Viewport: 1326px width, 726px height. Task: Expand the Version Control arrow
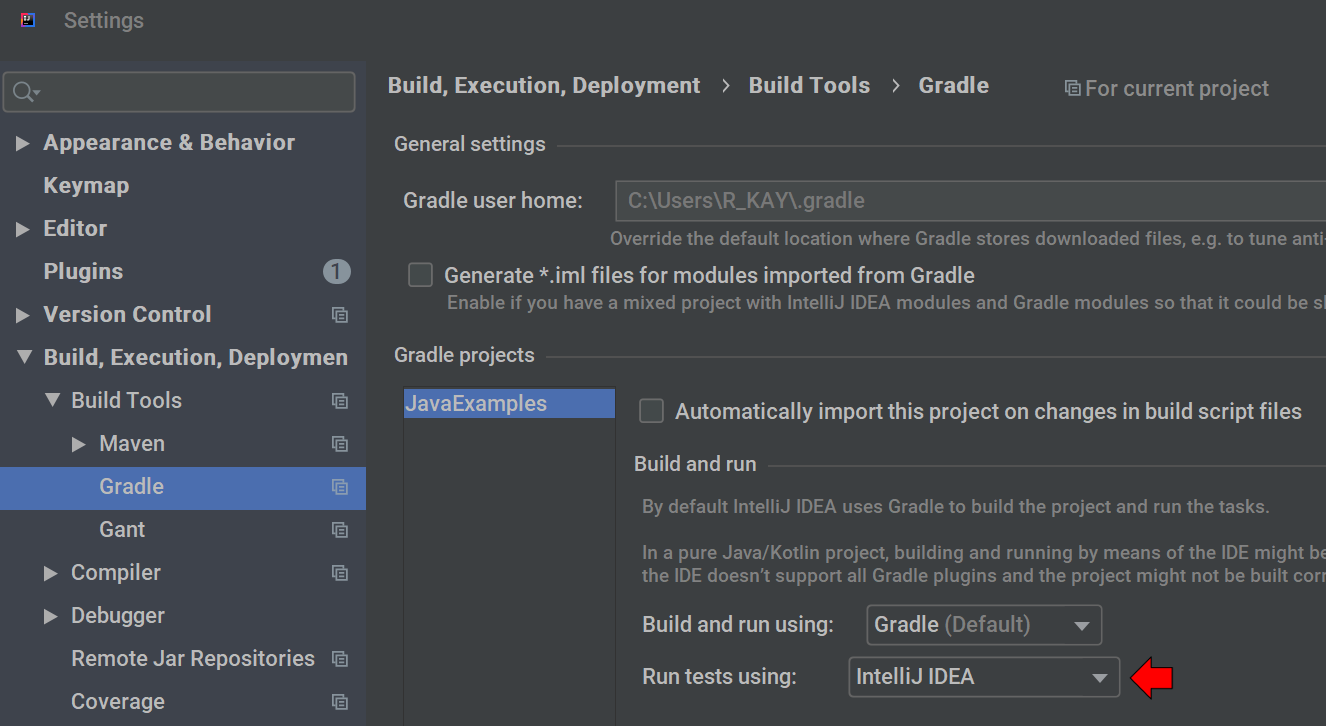tap(22, 315)
